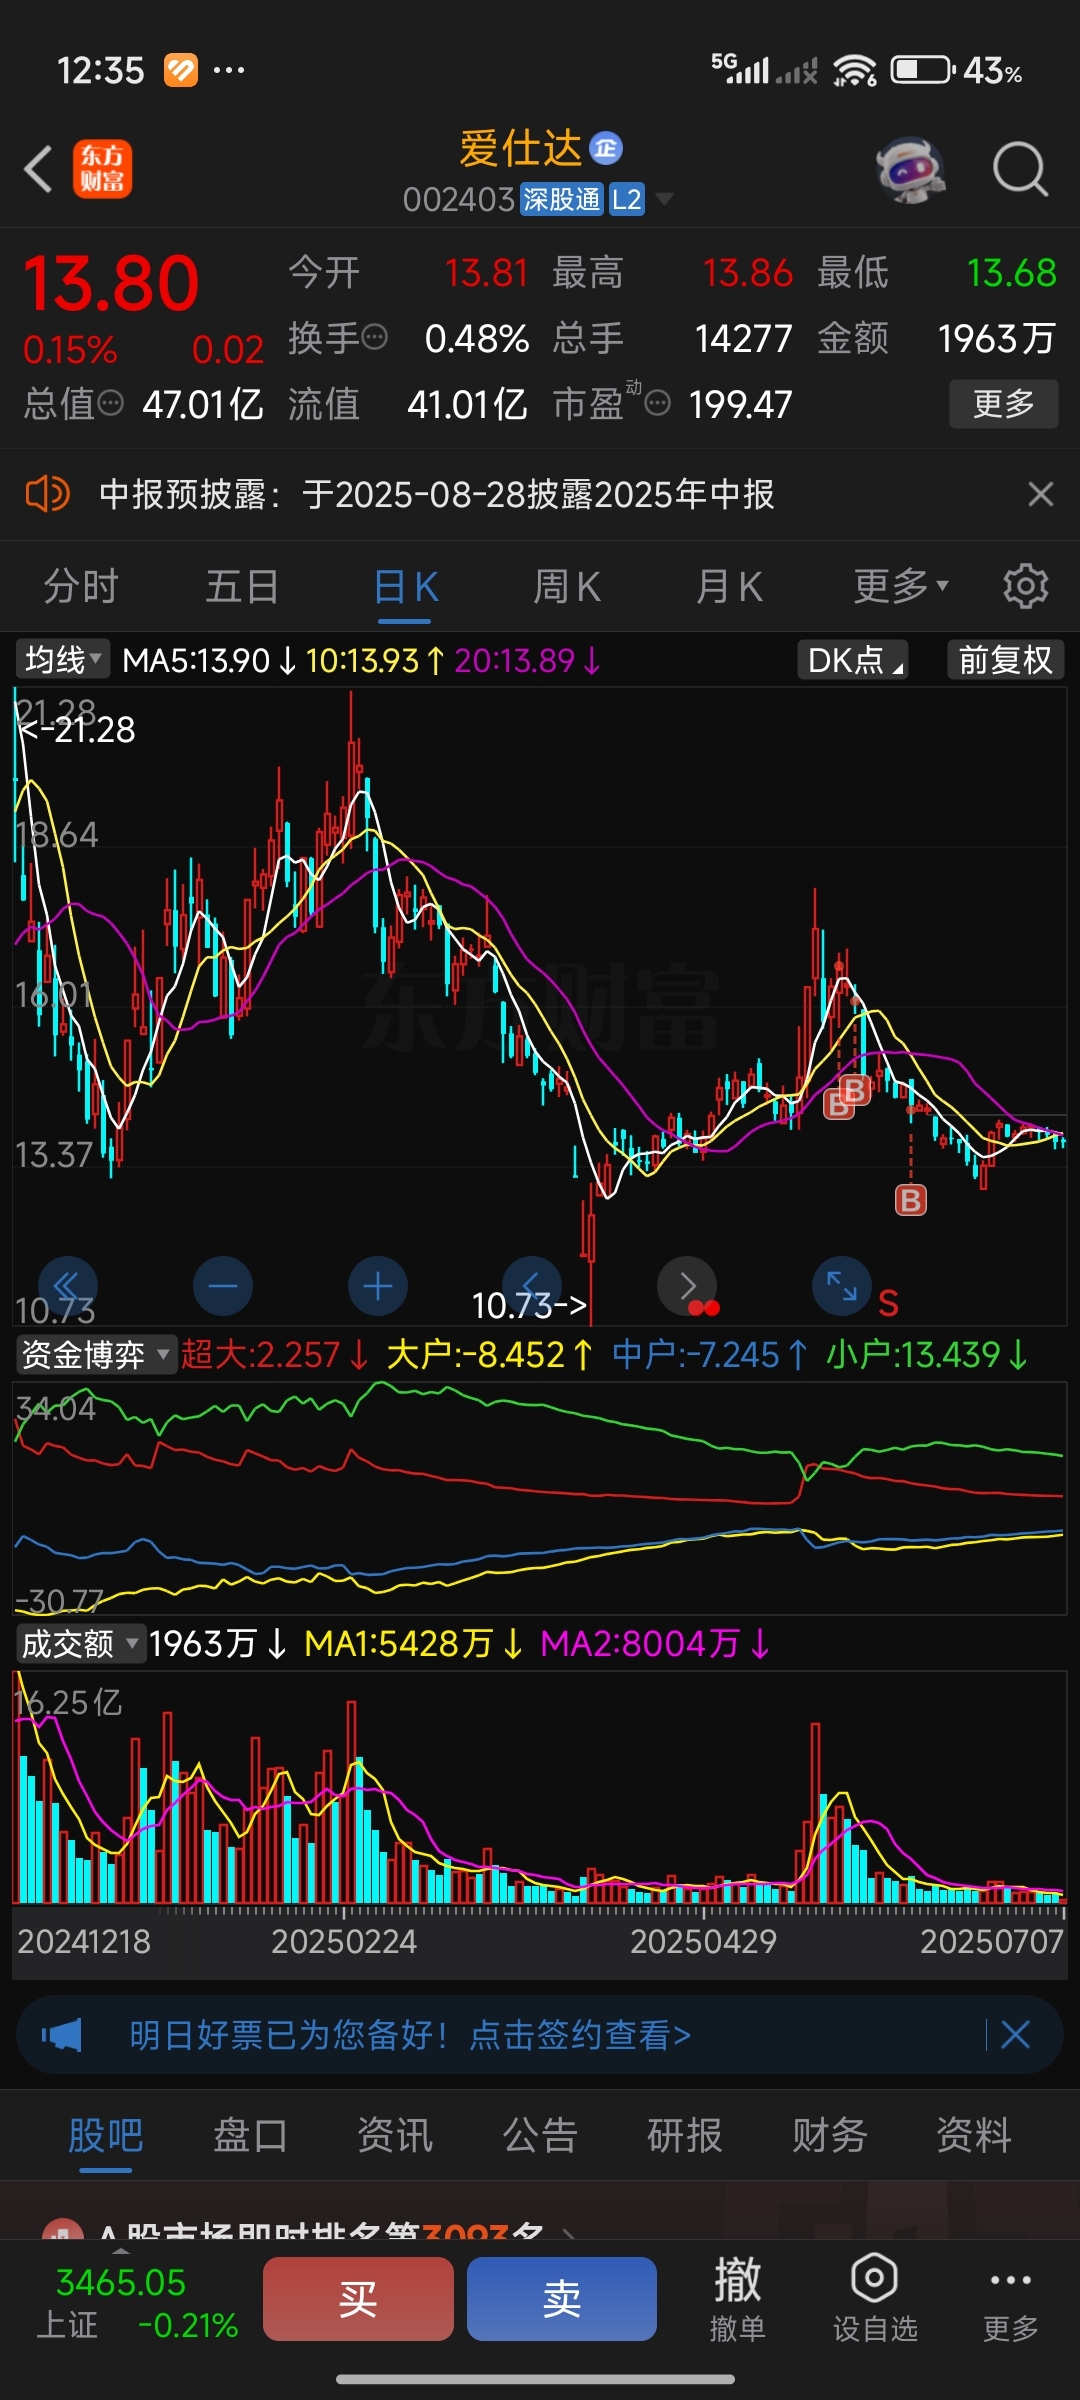This screenshot has width=1080, height=2400.
Task: Tap the megaphone promo icon
Action: [x=62, y=2034]
